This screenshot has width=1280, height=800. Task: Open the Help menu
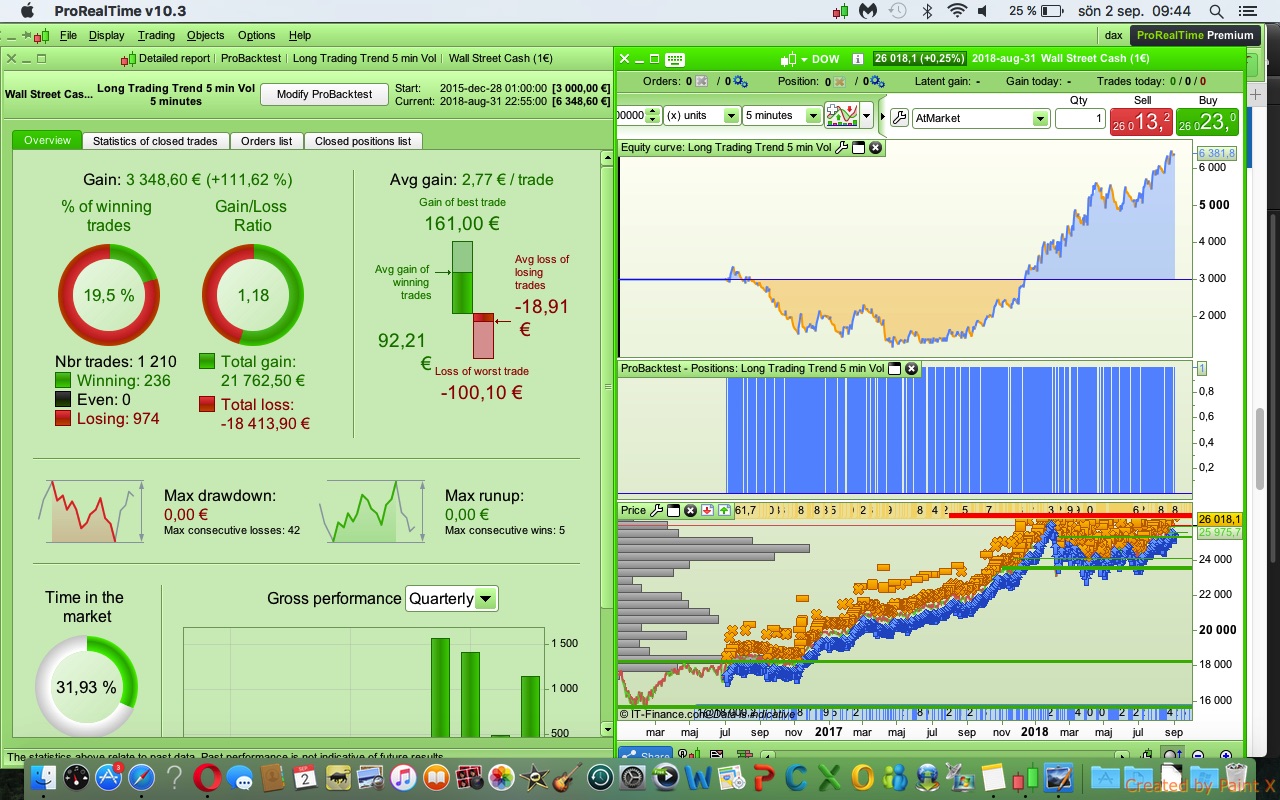(300, 35)
